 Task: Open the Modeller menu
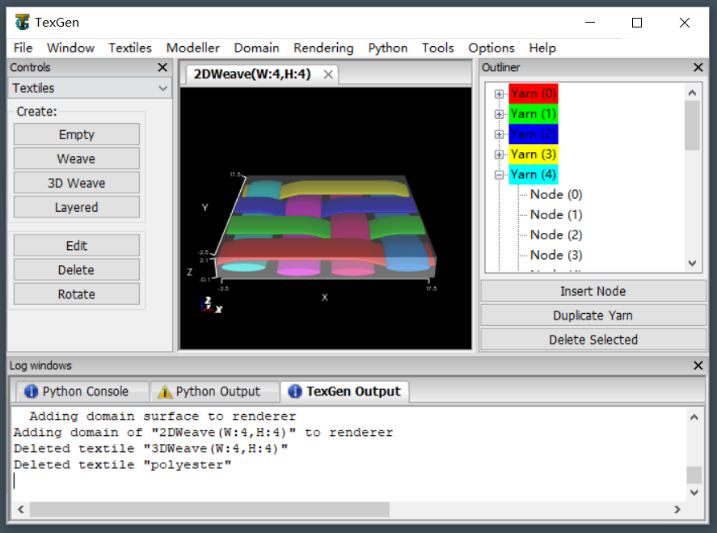click(192, 48)
